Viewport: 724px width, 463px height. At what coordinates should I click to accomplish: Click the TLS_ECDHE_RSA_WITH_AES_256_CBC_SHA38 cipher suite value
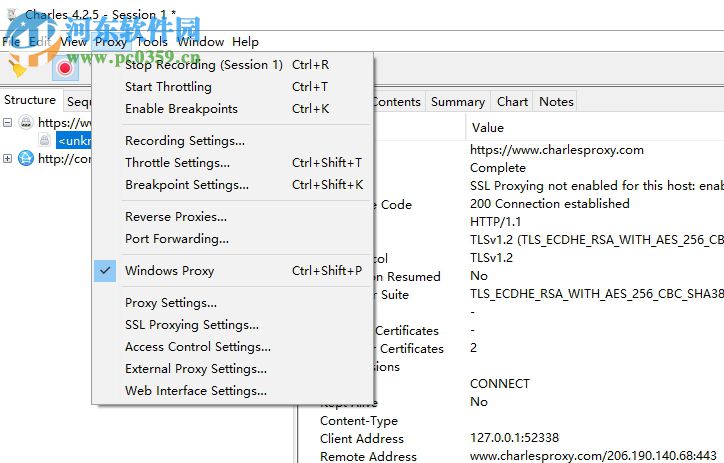pos(597,294)
